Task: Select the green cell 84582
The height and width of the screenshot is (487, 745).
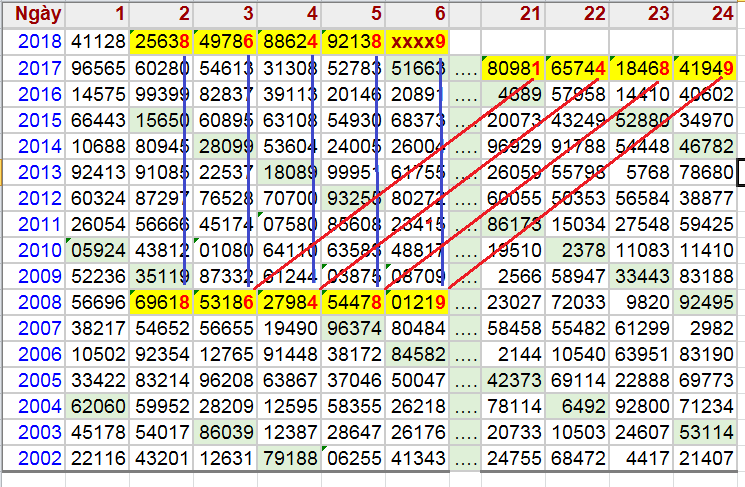Action: [x=417, y=354]
